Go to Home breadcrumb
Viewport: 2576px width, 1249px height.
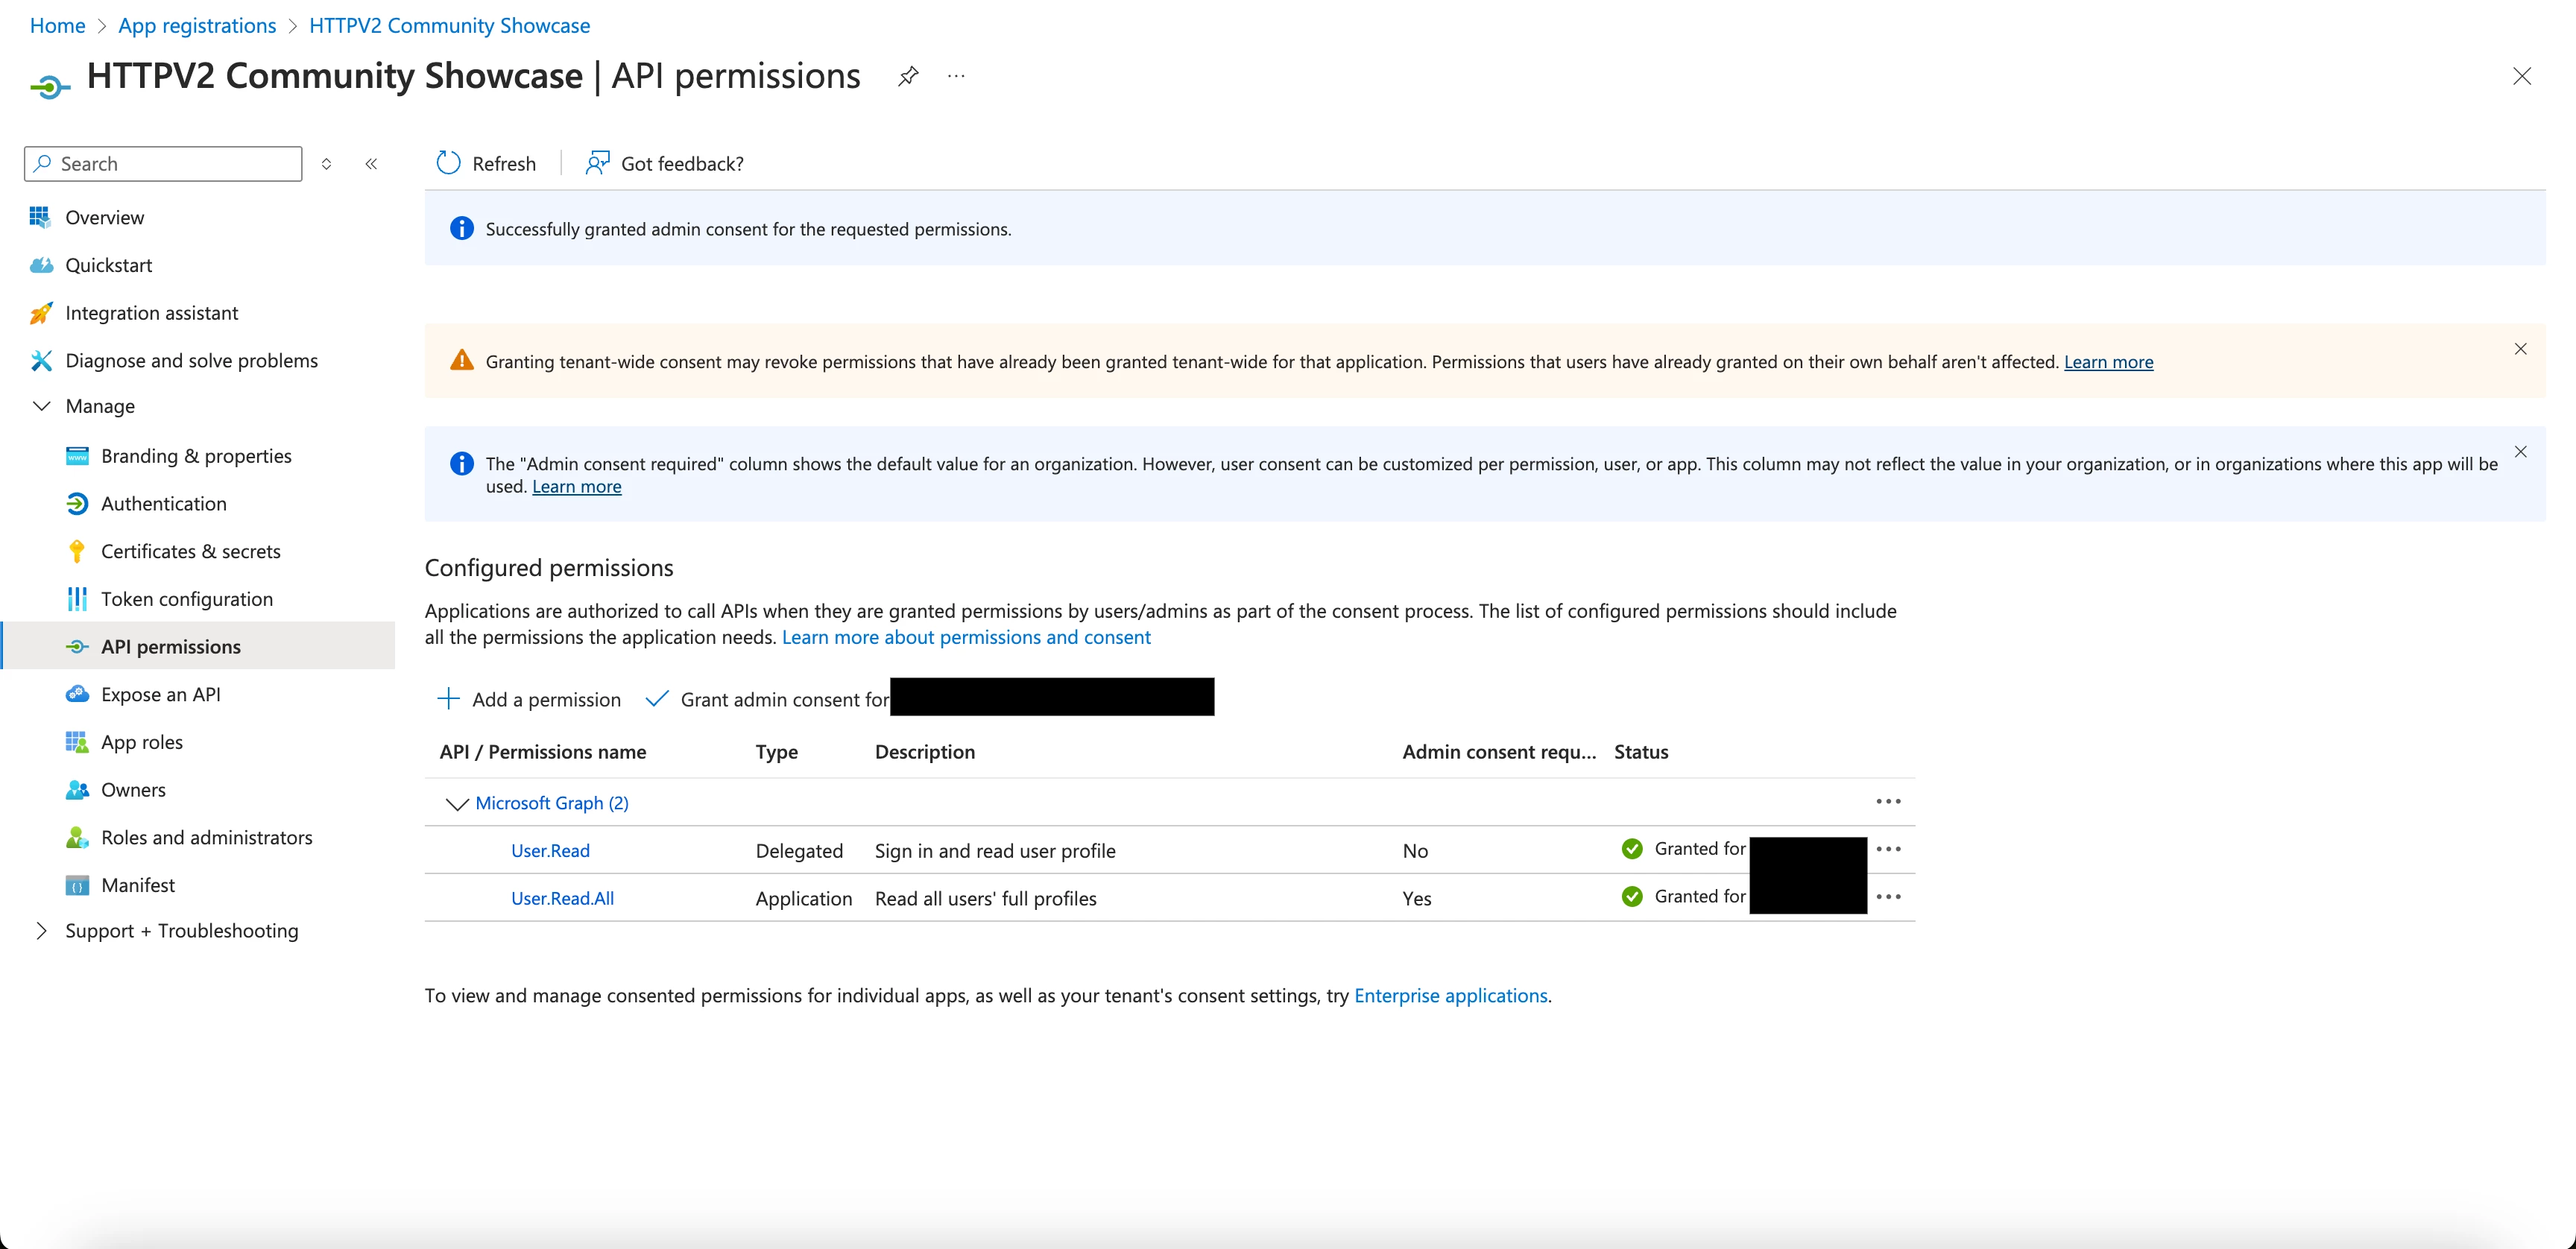tap(57, 25)
